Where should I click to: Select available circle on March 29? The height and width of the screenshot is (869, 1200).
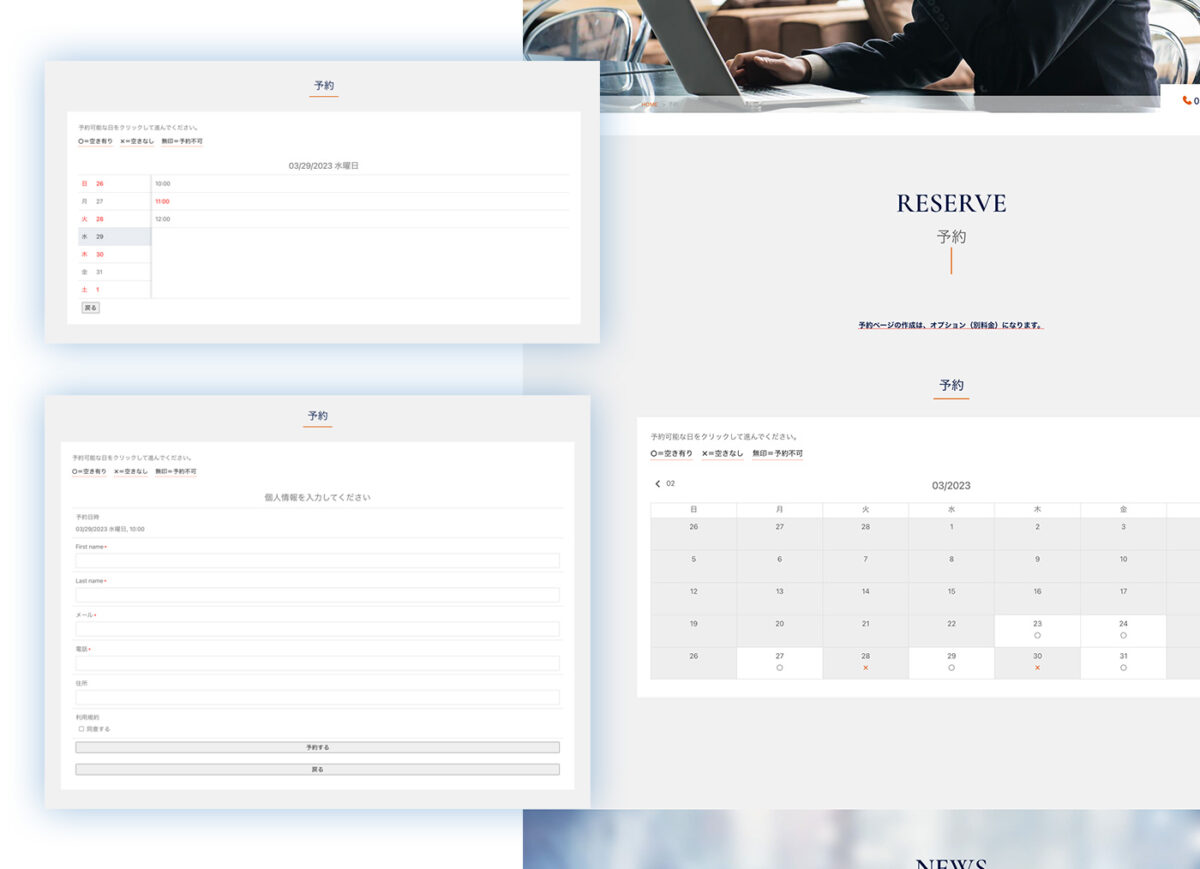coord(951,667)
